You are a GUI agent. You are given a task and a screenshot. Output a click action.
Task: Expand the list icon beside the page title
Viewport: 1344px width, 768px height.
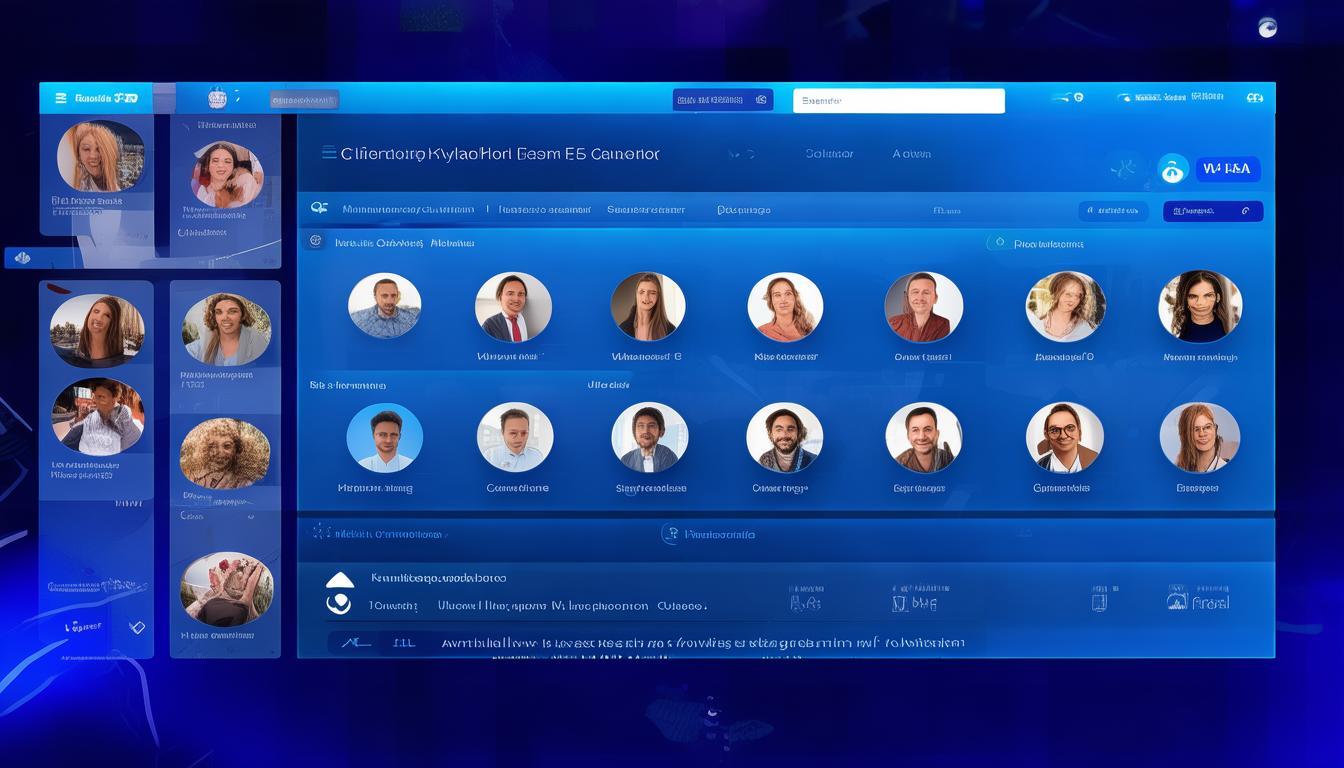tap(328, 153)
